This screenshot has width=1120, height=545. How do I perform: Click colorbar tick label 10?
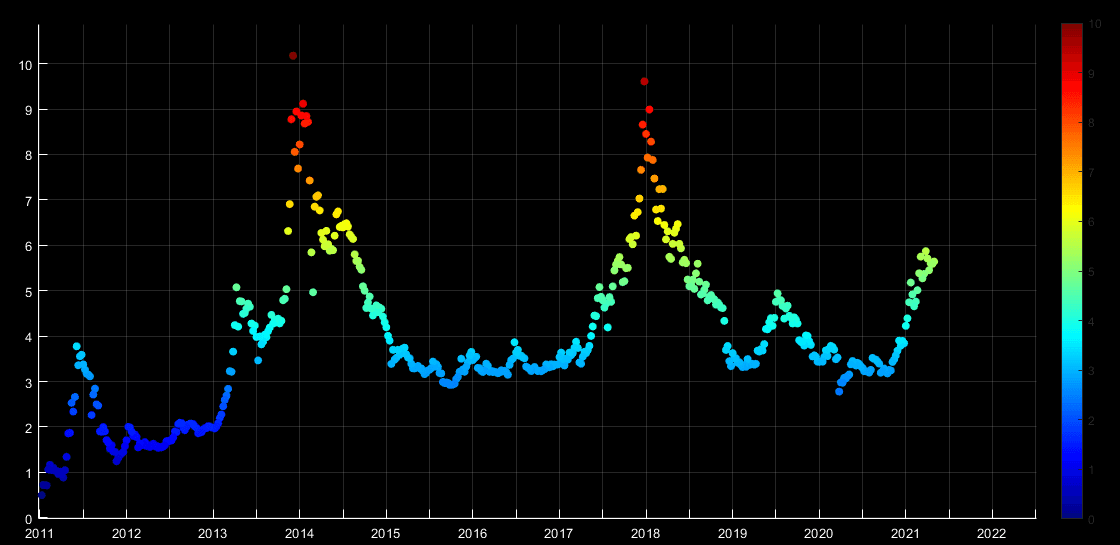click(x=1093, y=24)
